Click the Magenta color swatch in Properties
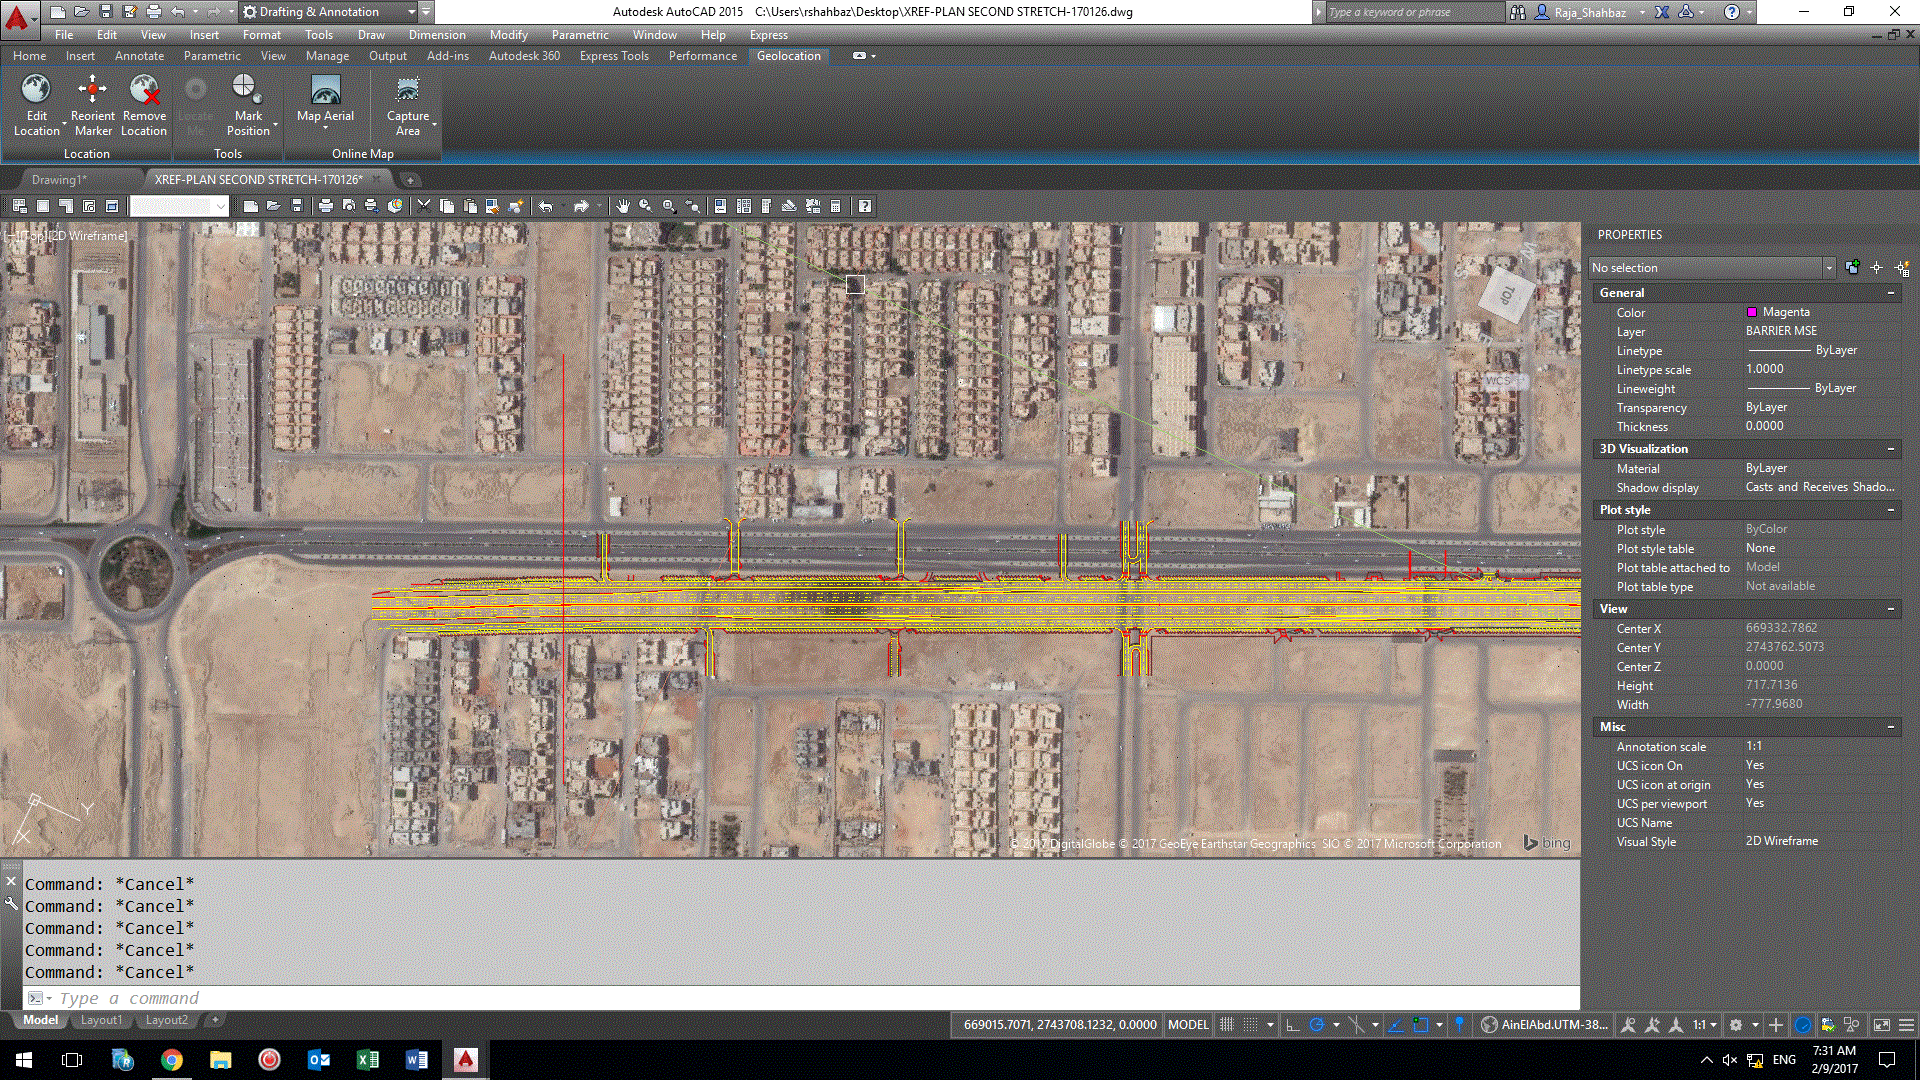The width and height of the screenshot is (1920, 1080). point(1752,311)
